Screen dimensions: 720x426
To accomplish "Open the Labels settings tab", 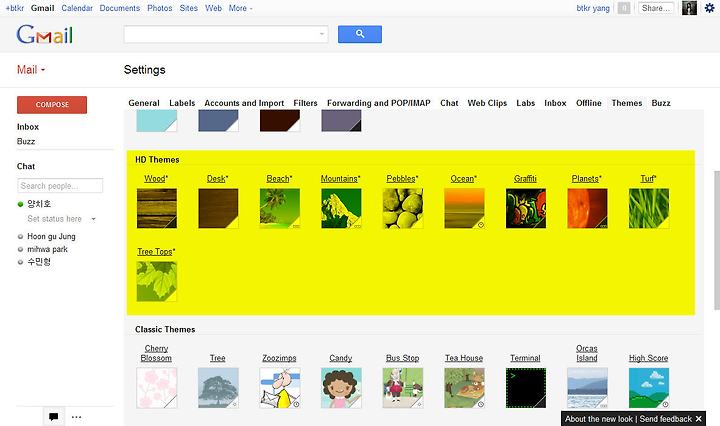I will pyautogui.click(x=182, y=103).
